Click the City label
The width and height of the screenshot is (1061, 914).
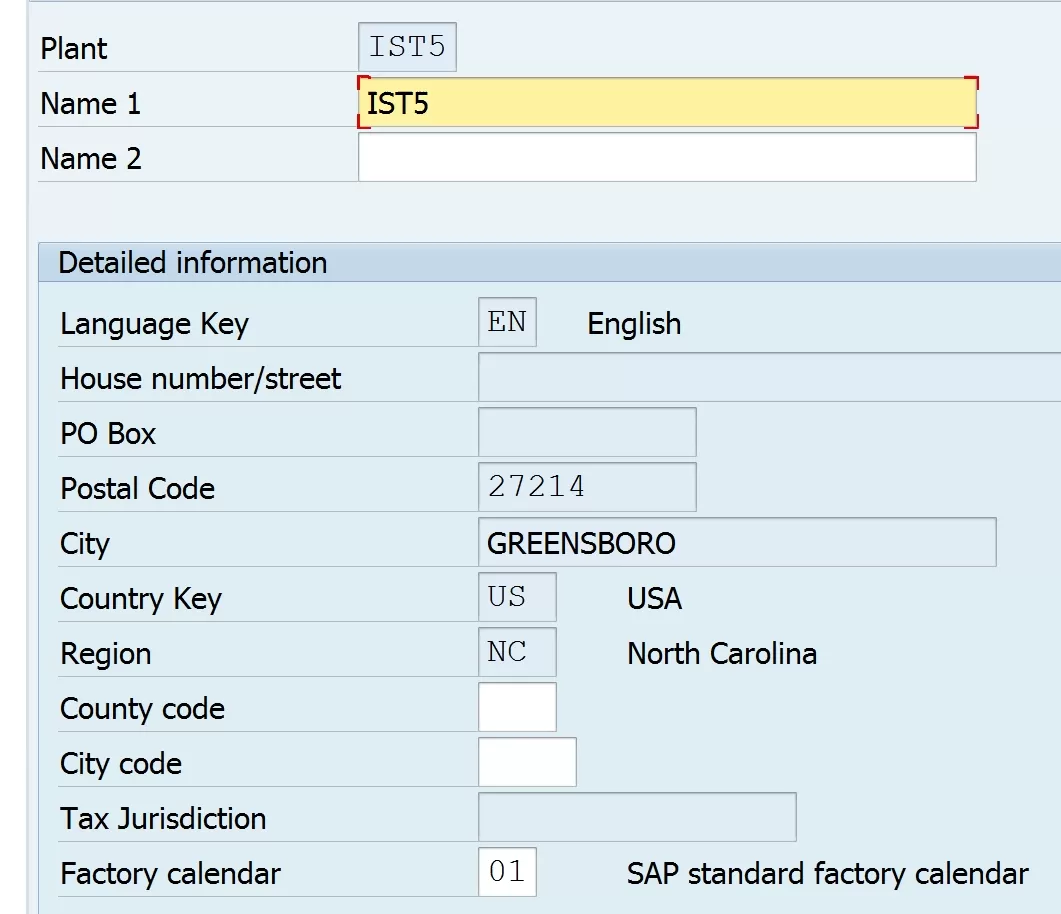pos(85,544)
